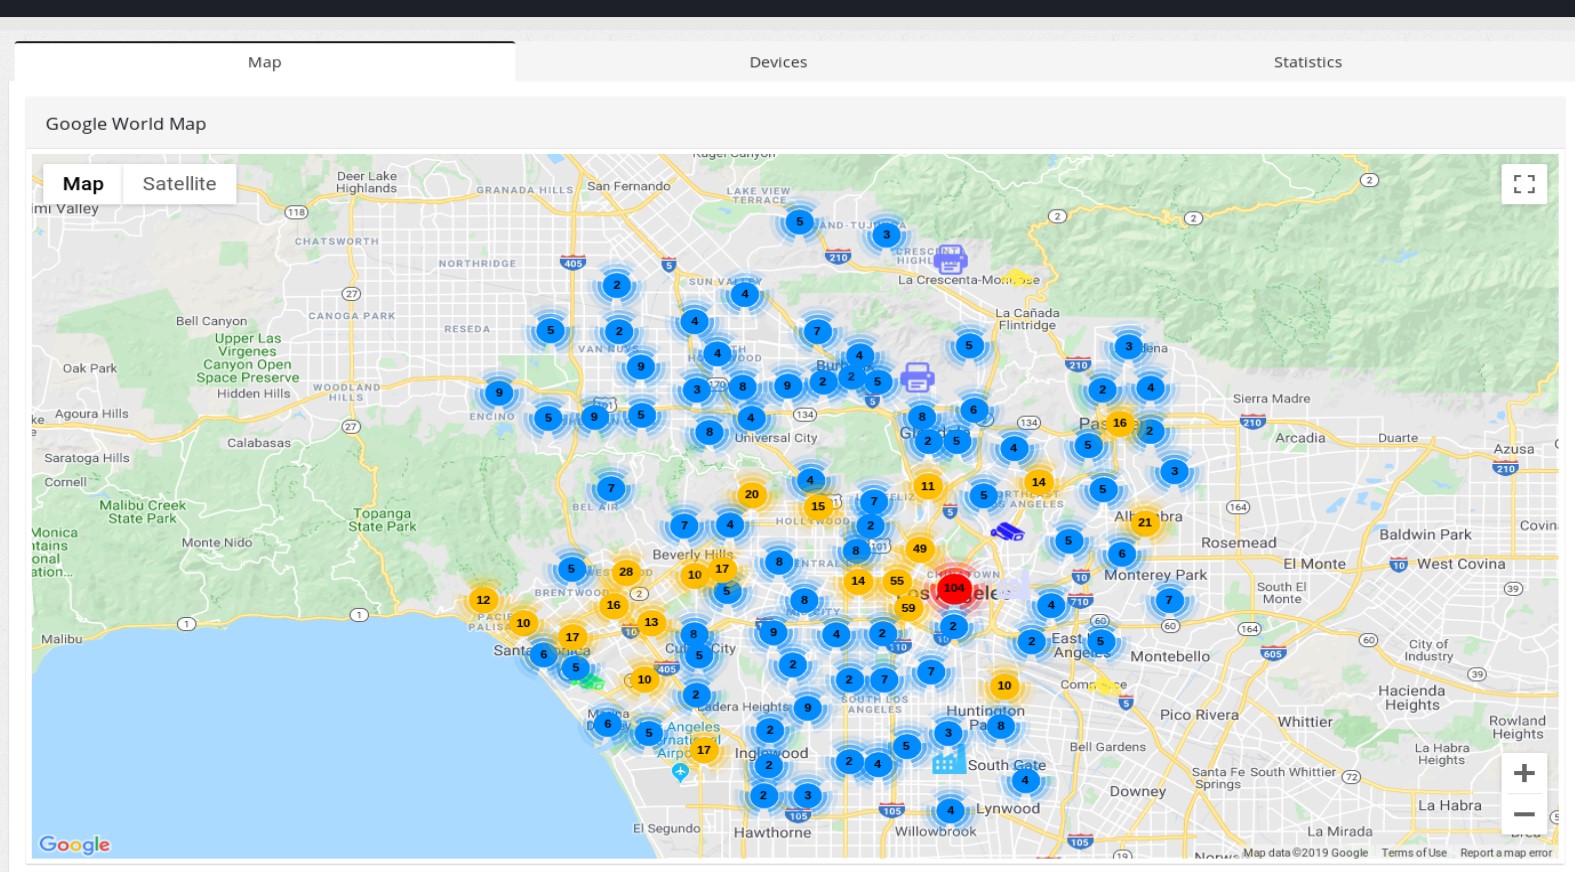Click the Whittier map label
The height and width of the screenshot is (872, 1575).
coord(1305,722)
